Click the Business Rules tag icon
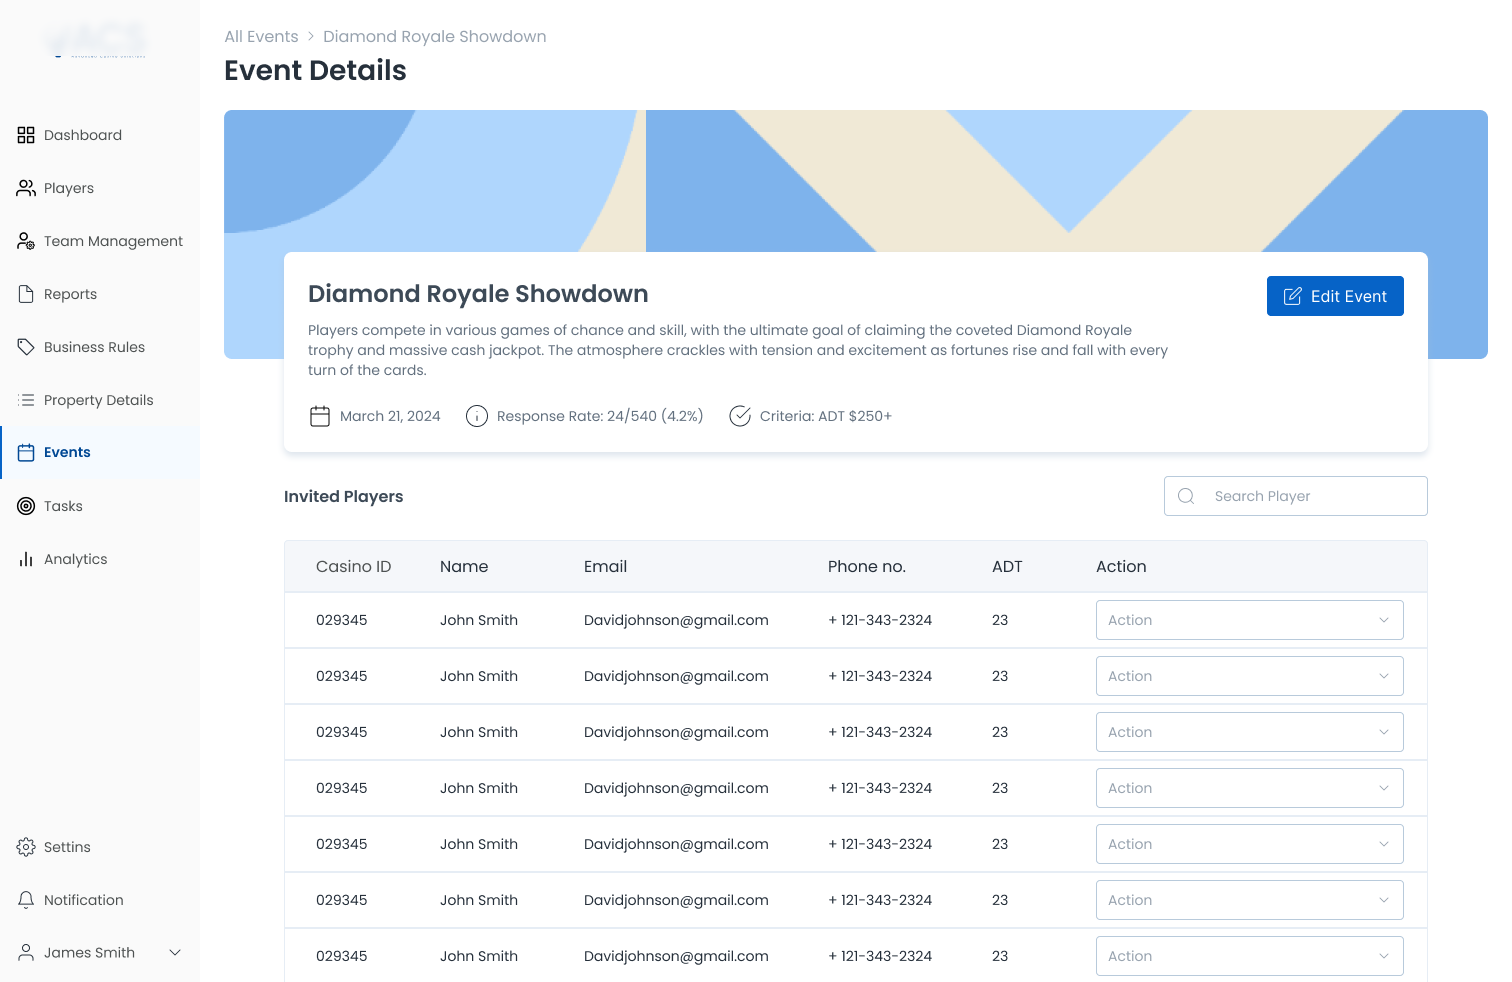The width and height of the screenshot is (1512, 982). click(26, 347)
